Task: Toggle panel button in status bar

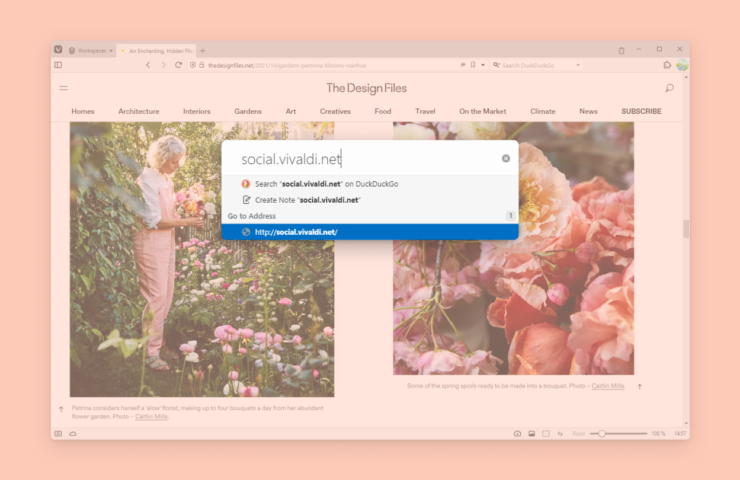Action: coord(58,434)
